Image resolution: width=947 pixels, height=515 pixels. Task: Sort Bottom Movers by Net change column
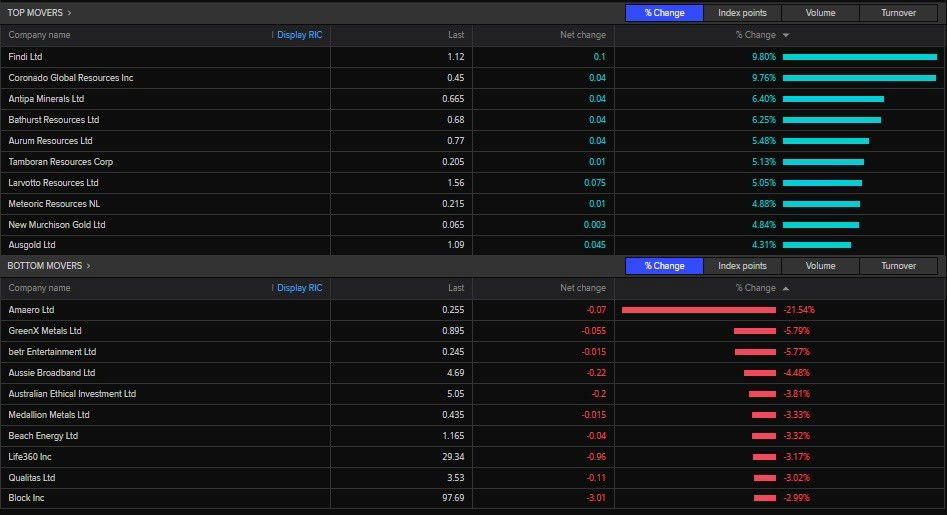coord(583,288)
